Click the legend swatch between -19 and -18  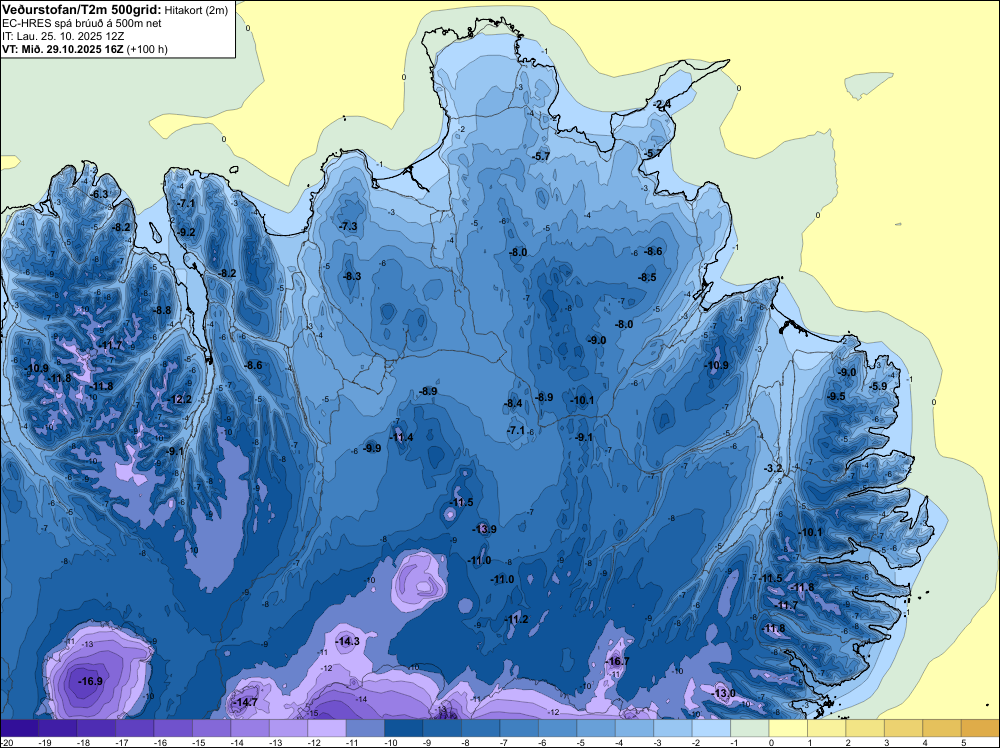[57, 728]
